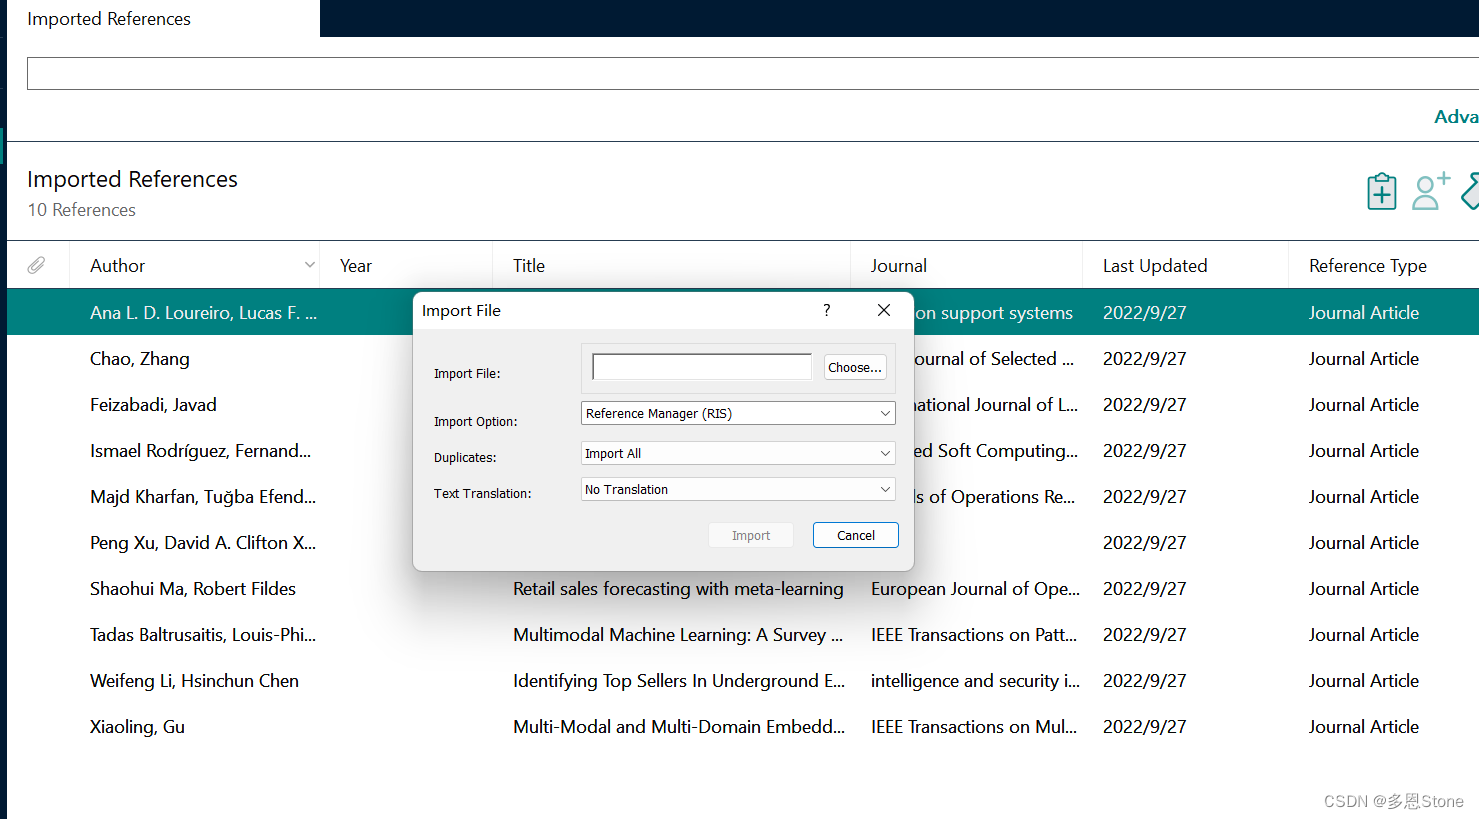The height and width of the screenshot is (819, 1479).
Task: Click the add new reference clipboard icon
Action: coord(1381,191)
